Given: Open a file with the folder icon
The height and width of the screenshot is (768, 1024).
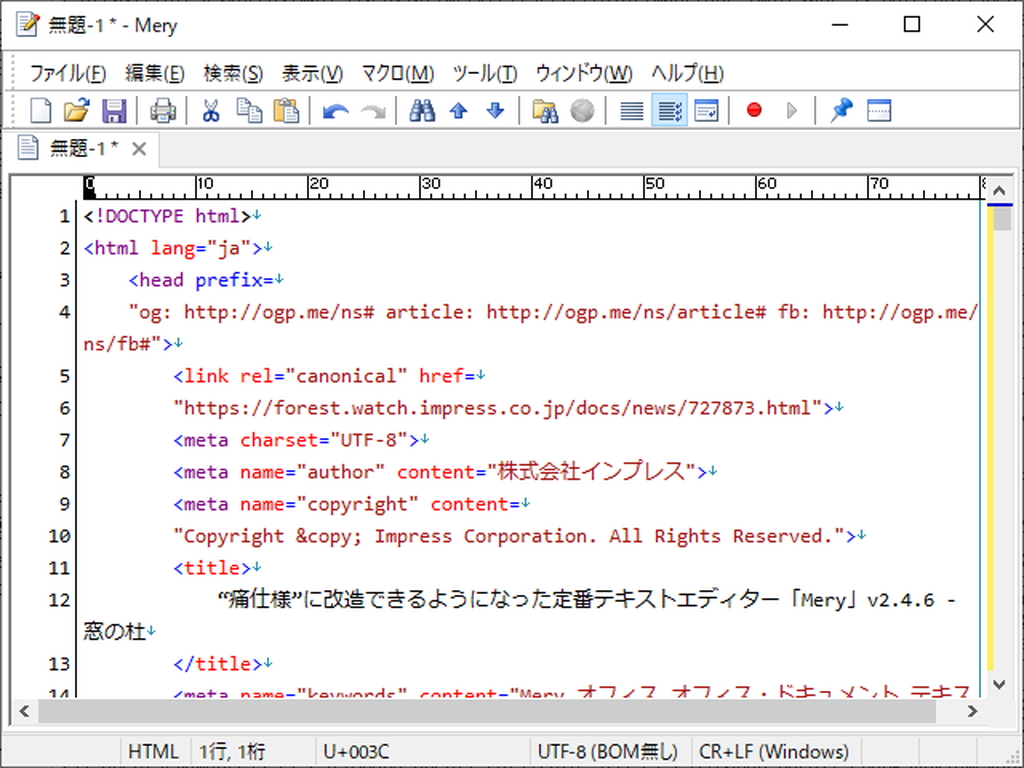Looking at the screenshot, I should [x=76, y=110].
